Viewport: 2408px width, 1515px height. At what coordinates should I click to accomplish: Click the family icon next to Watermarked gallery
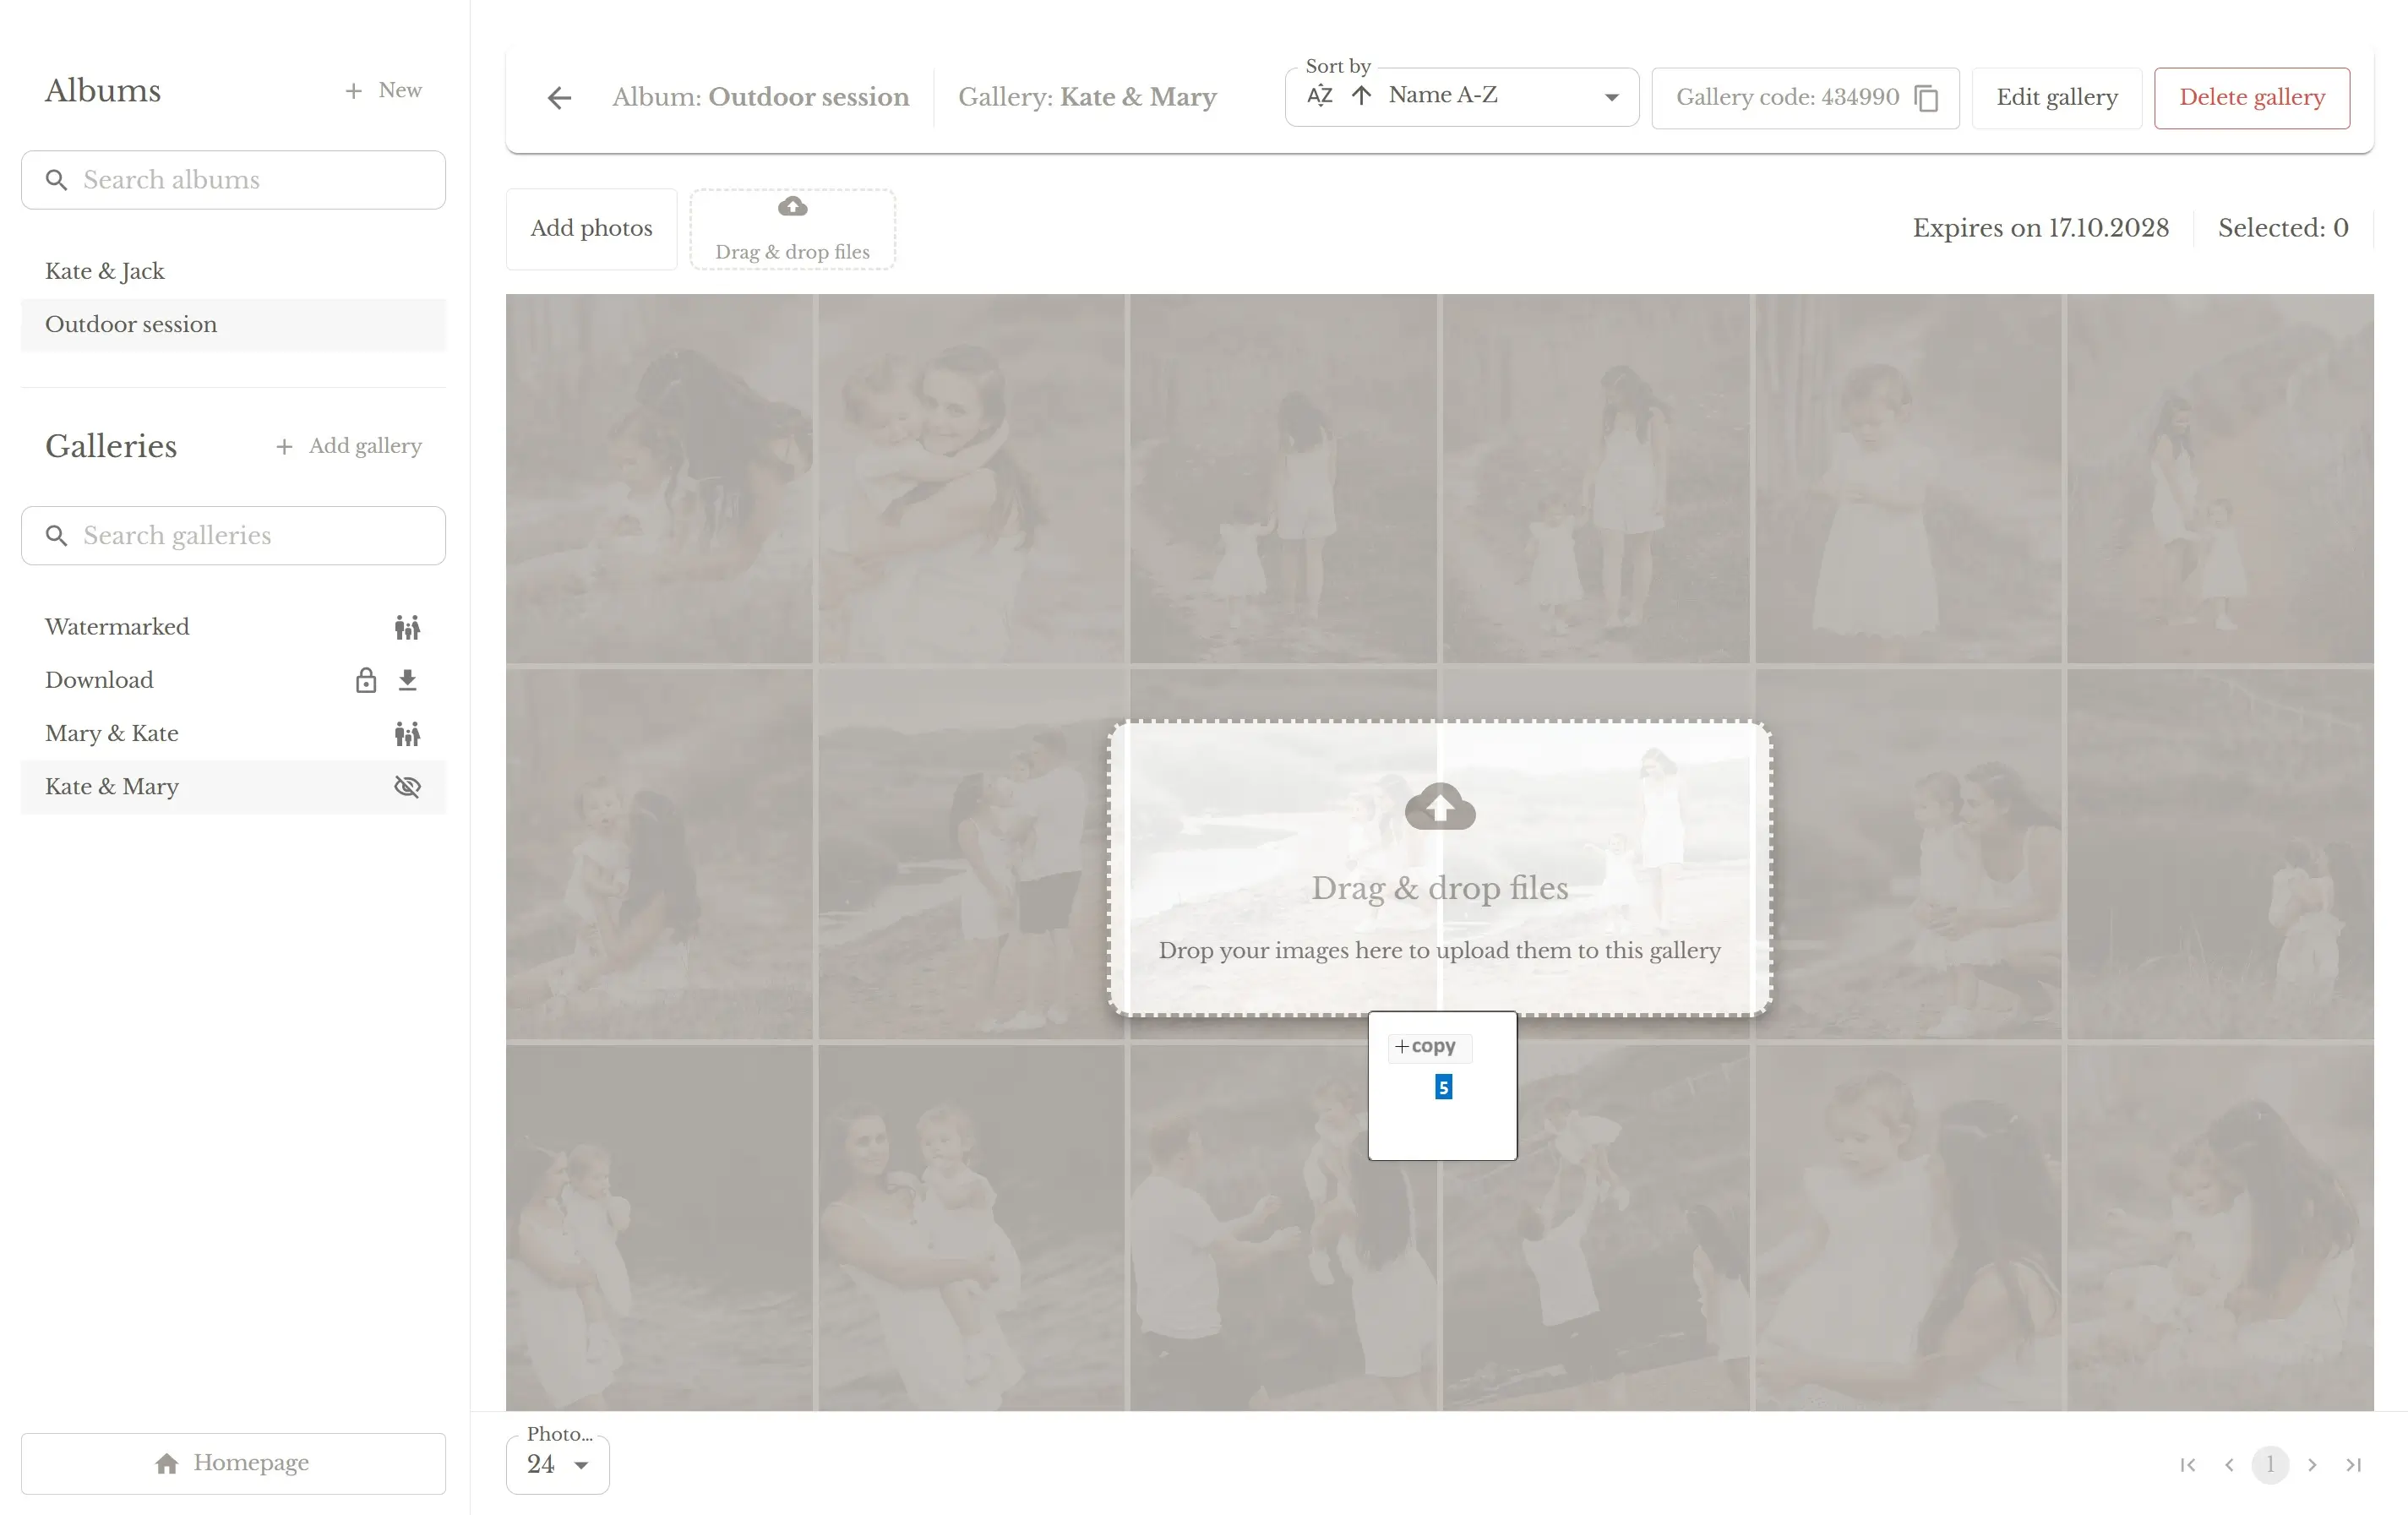[x=407, y=628]
